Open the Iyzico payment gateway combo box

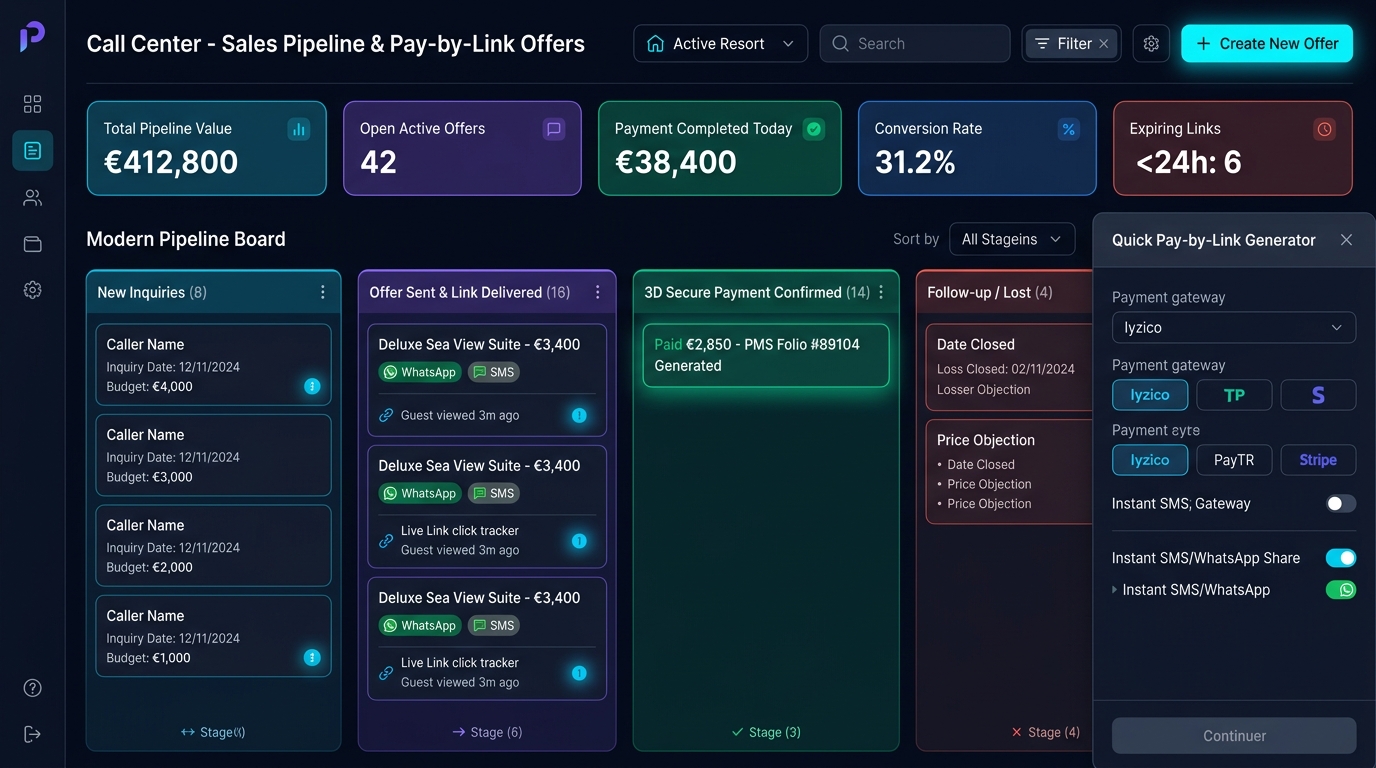click(1234, 328)
